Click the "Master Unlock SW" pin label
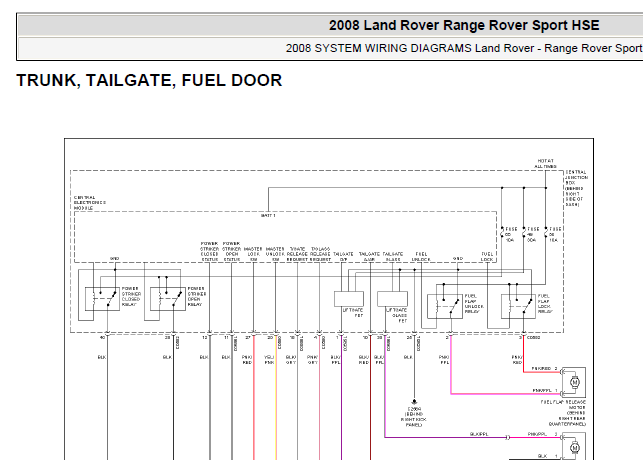 tap(275, 254)
